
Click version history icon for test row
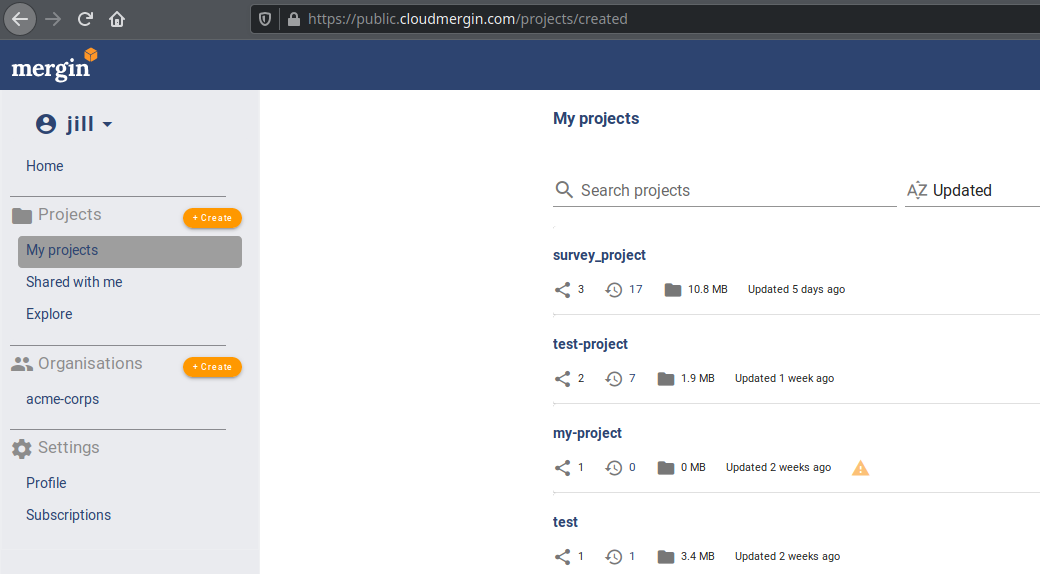click(x=614, y=557)
